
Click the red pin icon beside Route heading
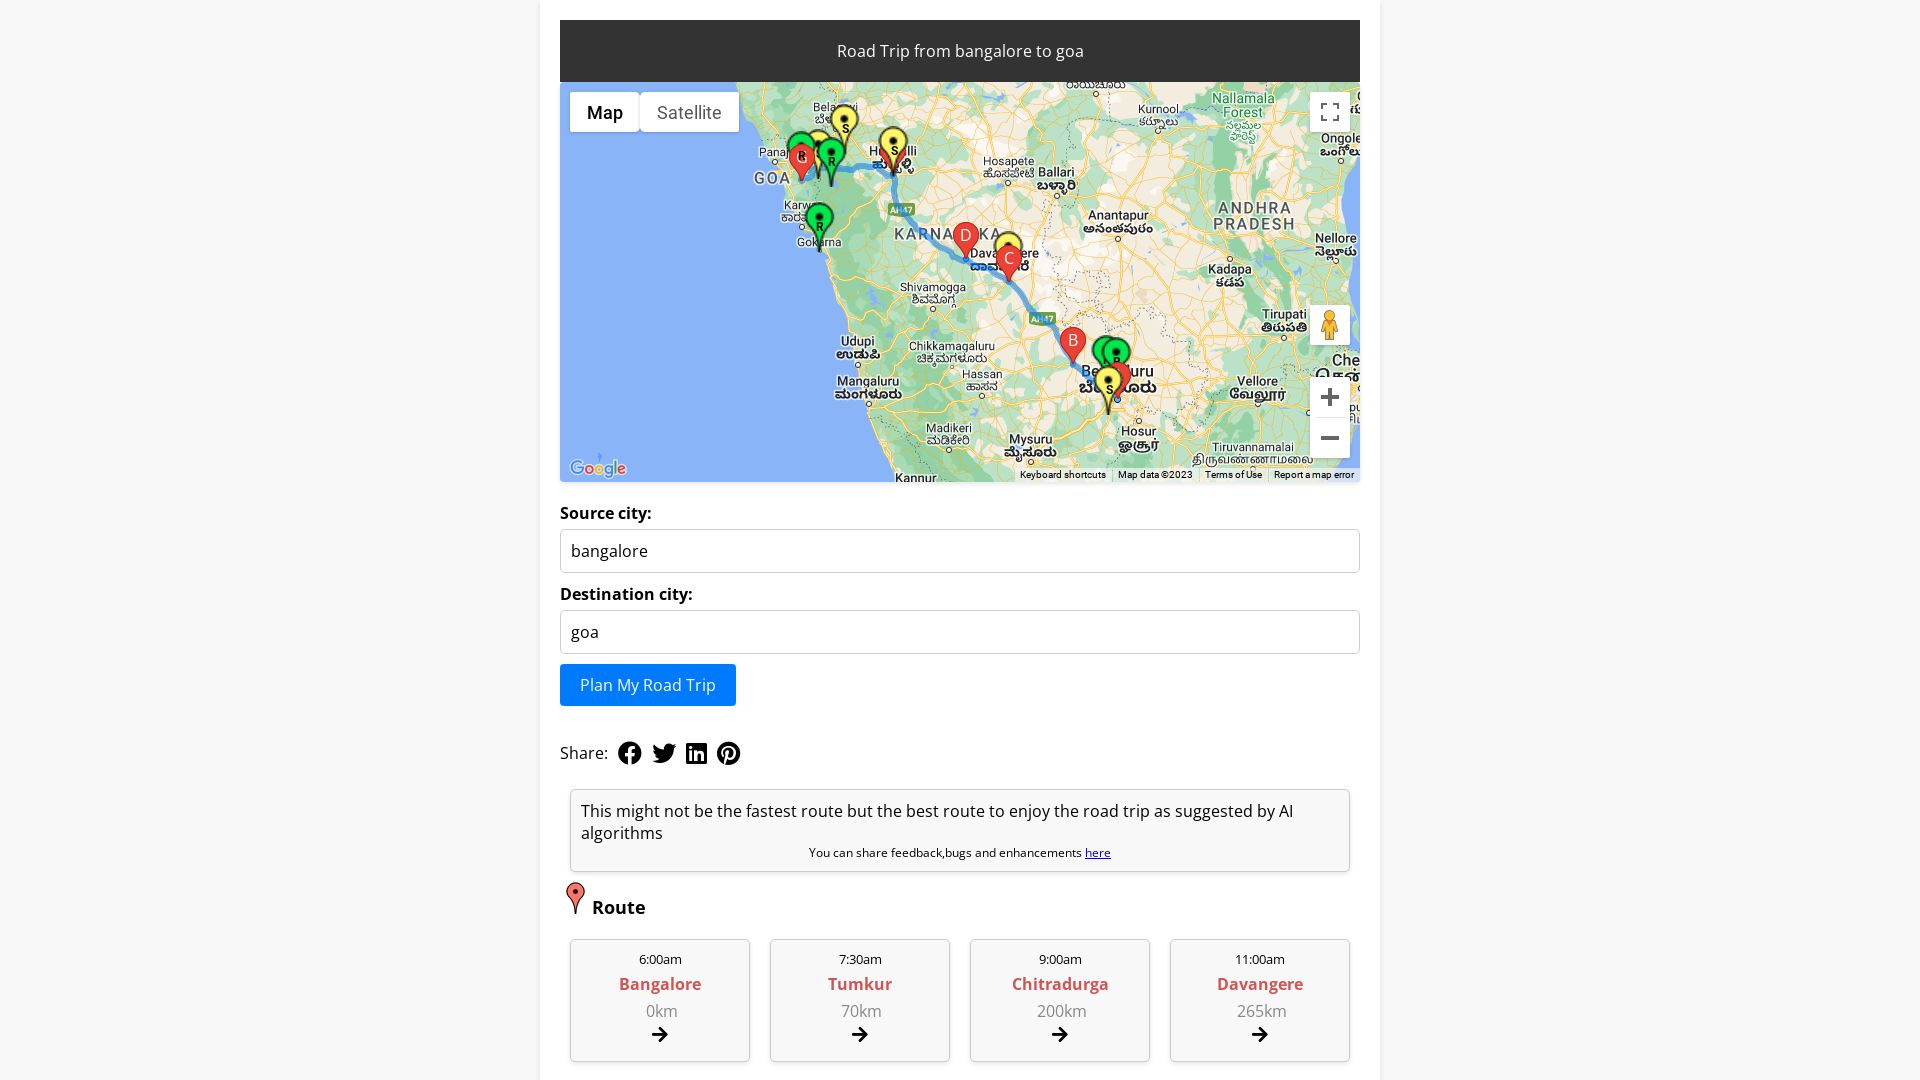coord(575,898)
